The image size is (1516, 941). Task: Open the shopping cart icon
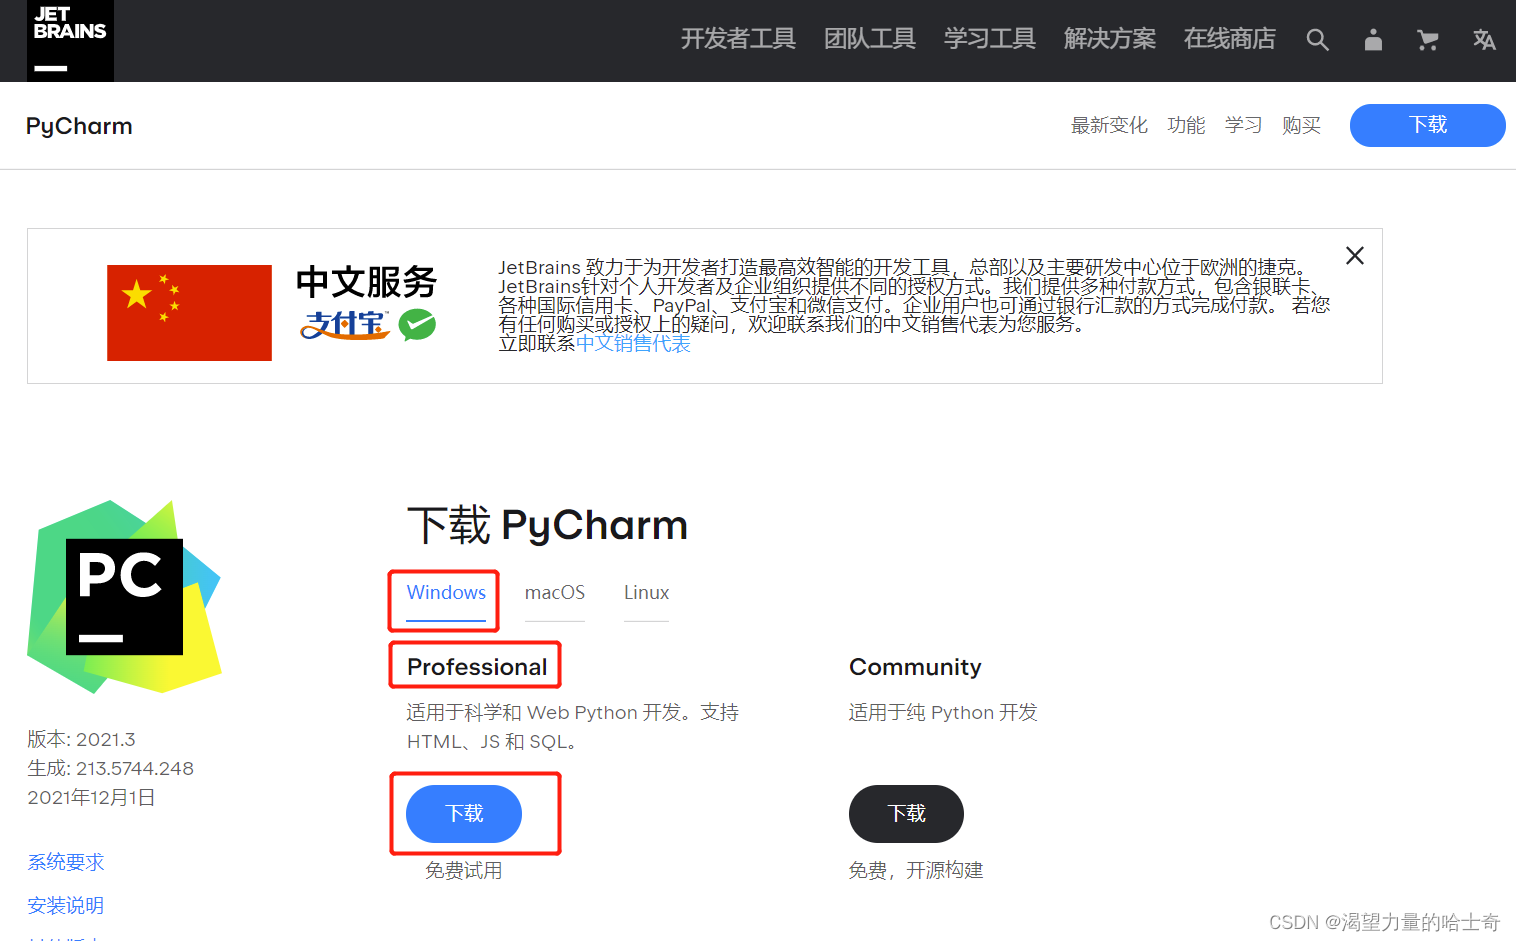point(1428,40)
